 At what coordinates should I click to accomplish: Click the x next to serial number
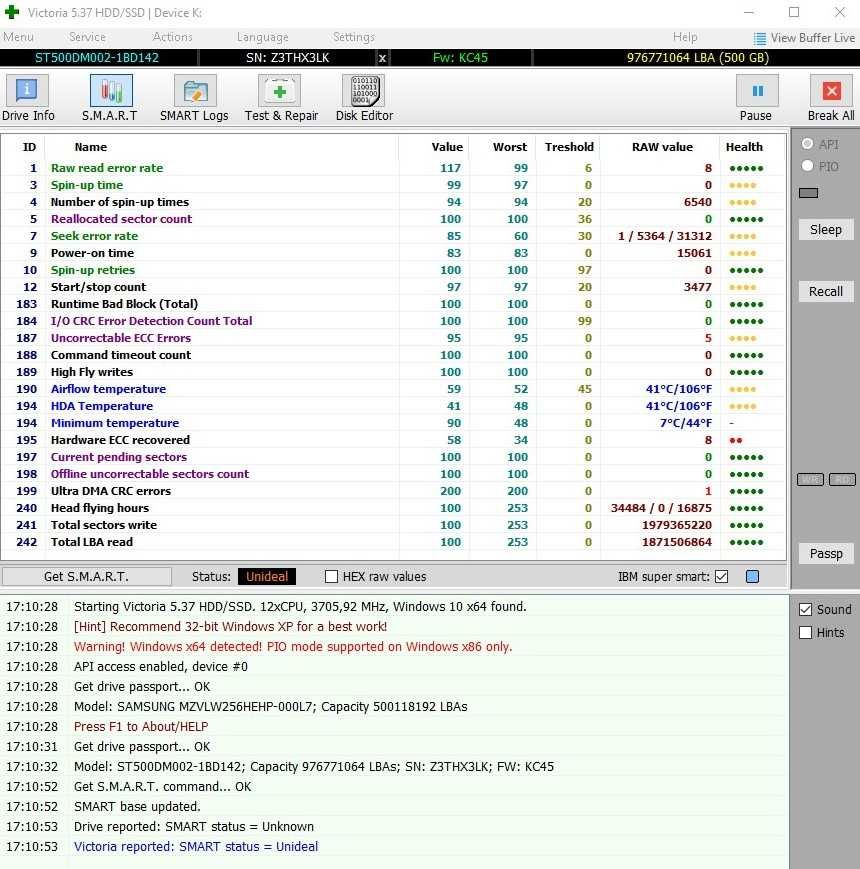coord(382,58)
